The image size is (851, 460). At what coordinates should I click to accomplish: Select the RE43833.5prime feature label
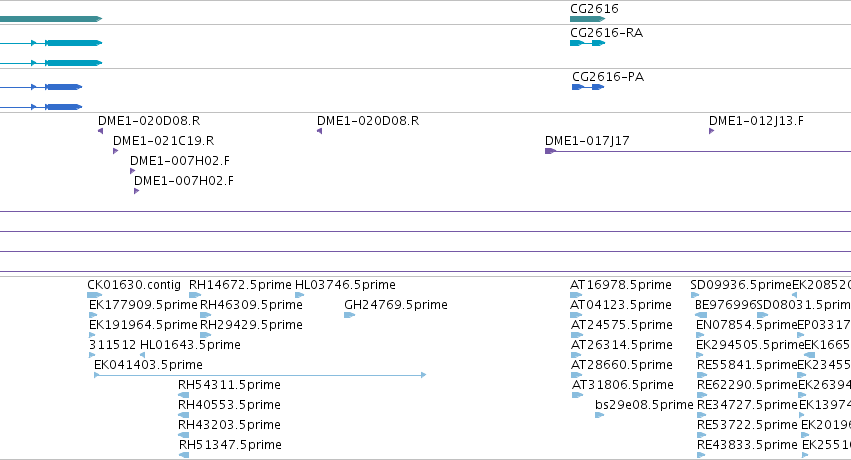point(747,445)
